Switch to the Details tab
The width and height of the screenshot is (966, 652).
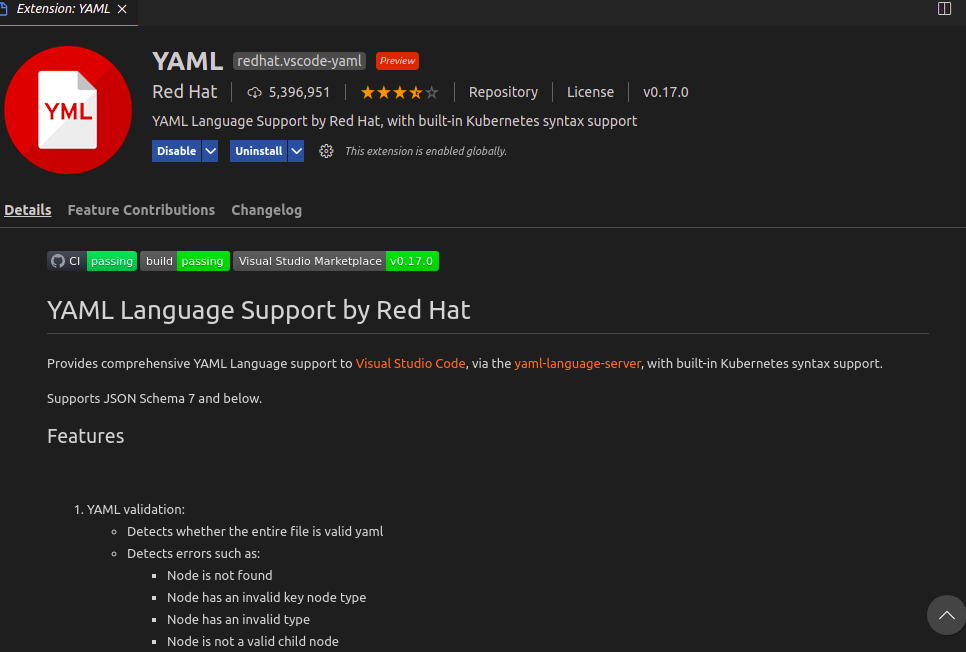click(28, 210)
